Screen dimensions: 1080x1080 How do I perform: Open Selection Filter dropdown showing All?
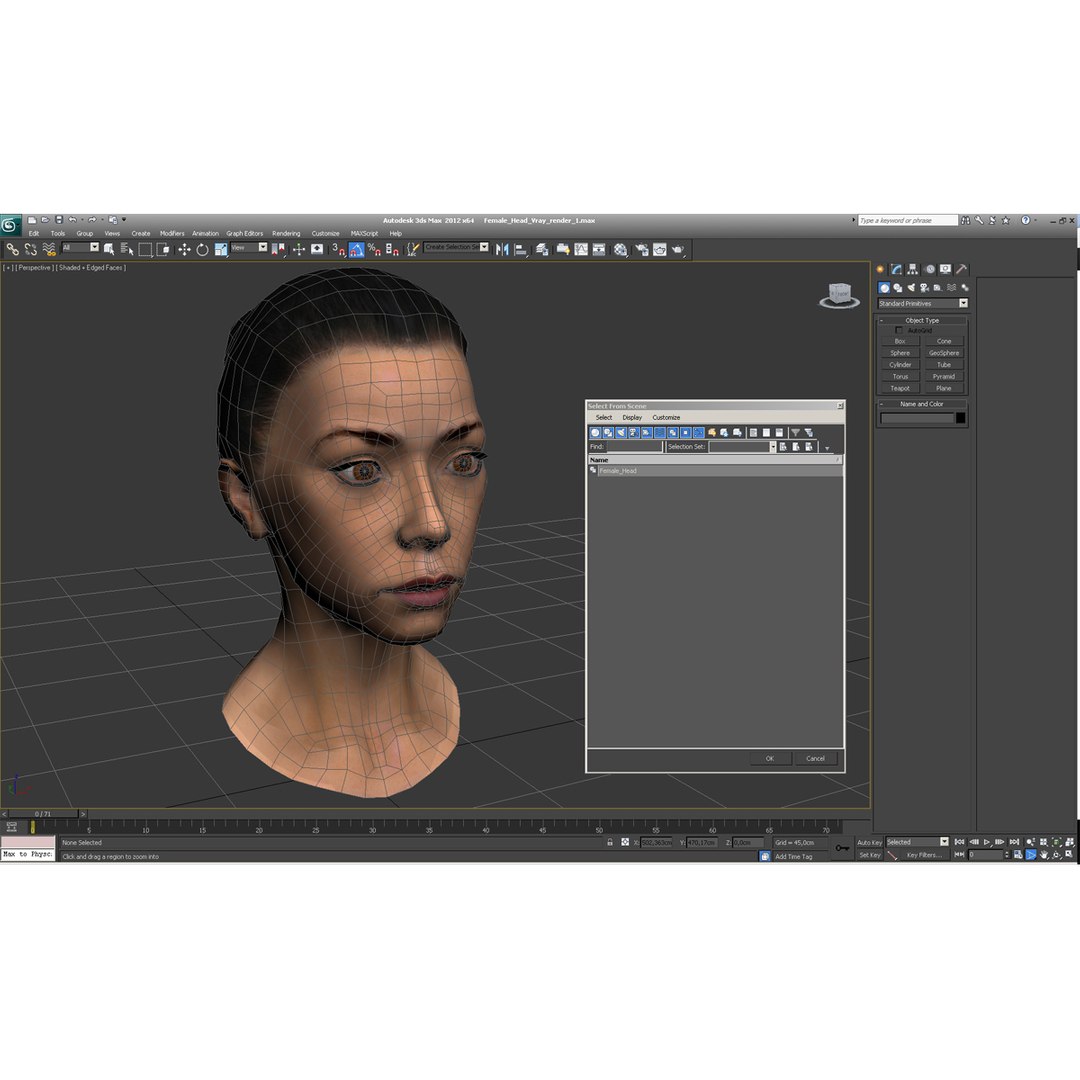point(81,247)
